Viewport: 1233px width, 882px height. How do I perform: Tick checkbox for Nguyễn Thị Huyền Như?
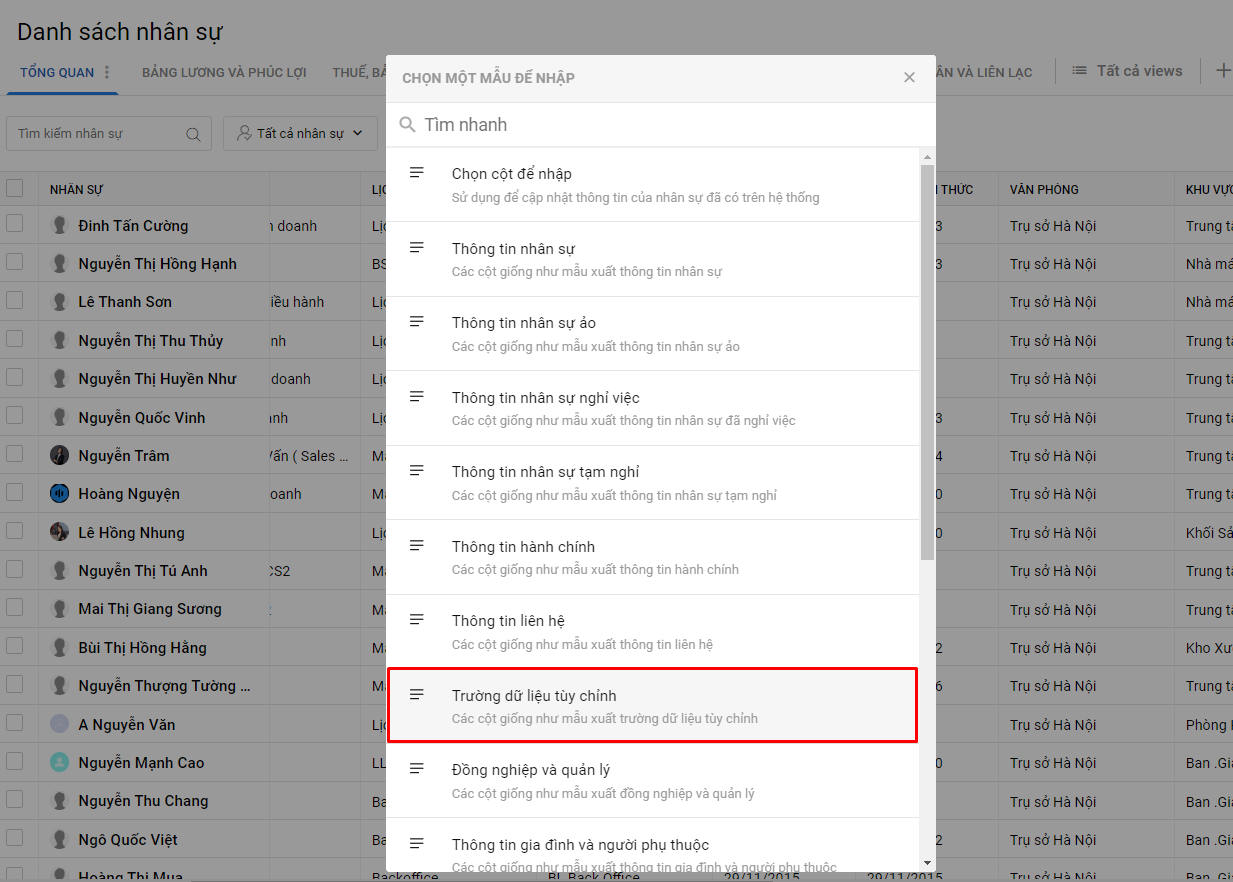15,377
